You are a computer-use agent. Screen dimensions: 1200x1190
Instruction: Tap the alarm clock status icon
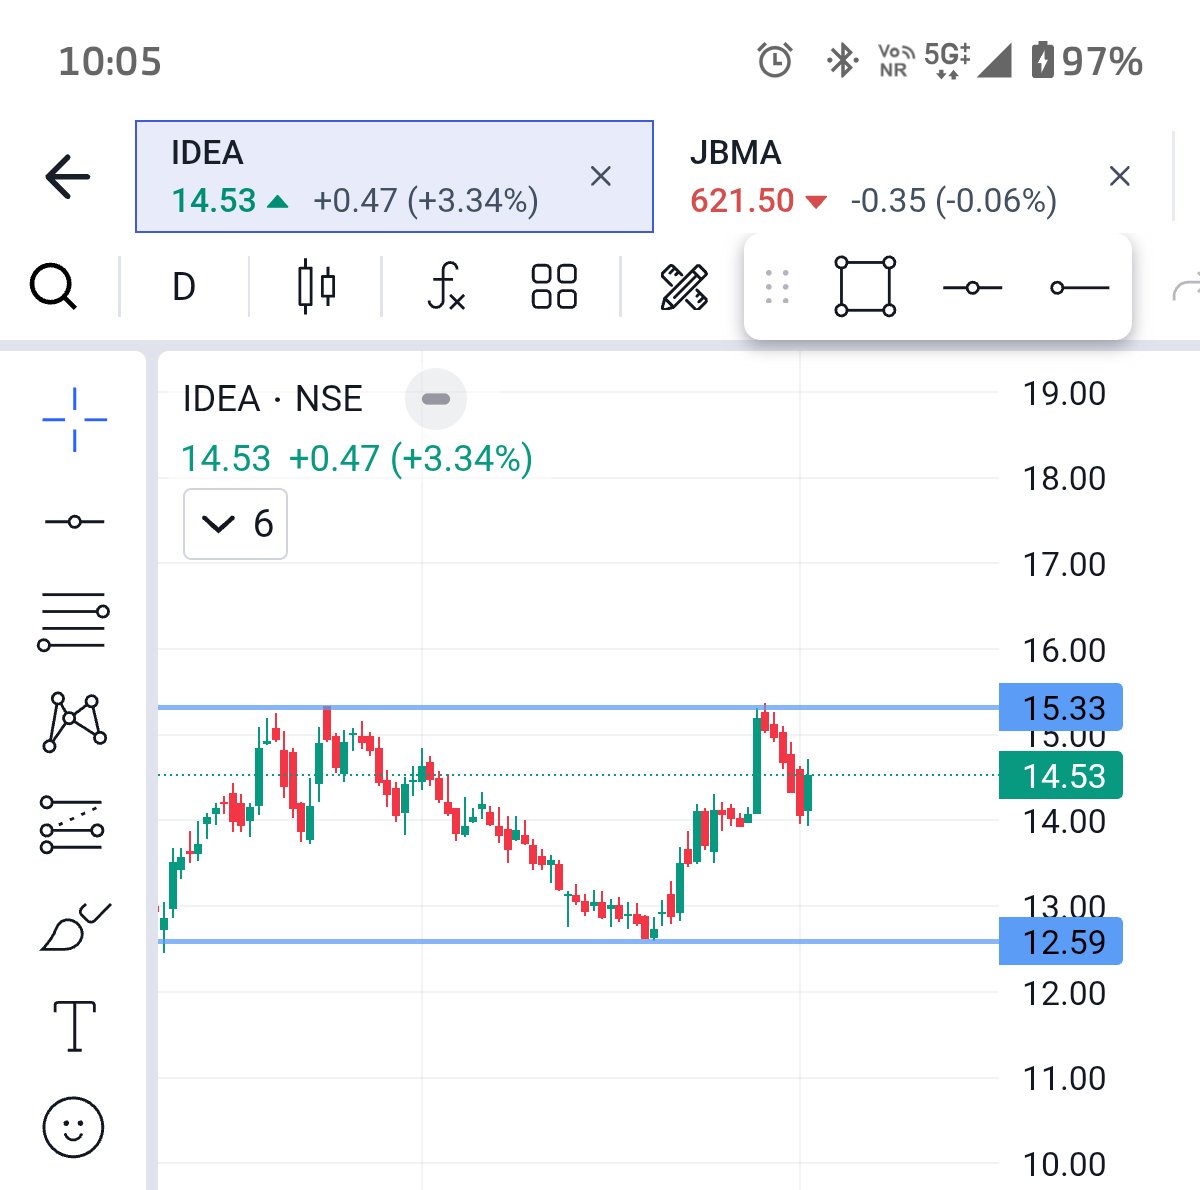pyautogui.click(x=775, y=61)
